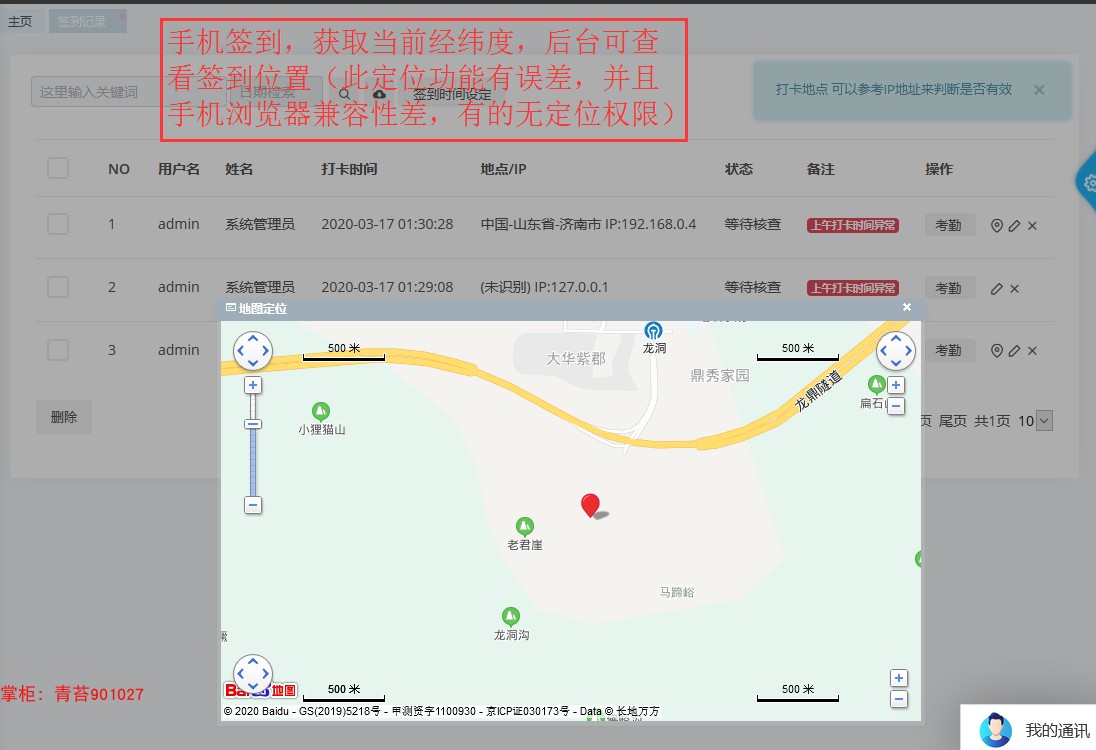1096x750 pixels.
Task: Click the top-right map pan compass control
Action: (895, 351)
